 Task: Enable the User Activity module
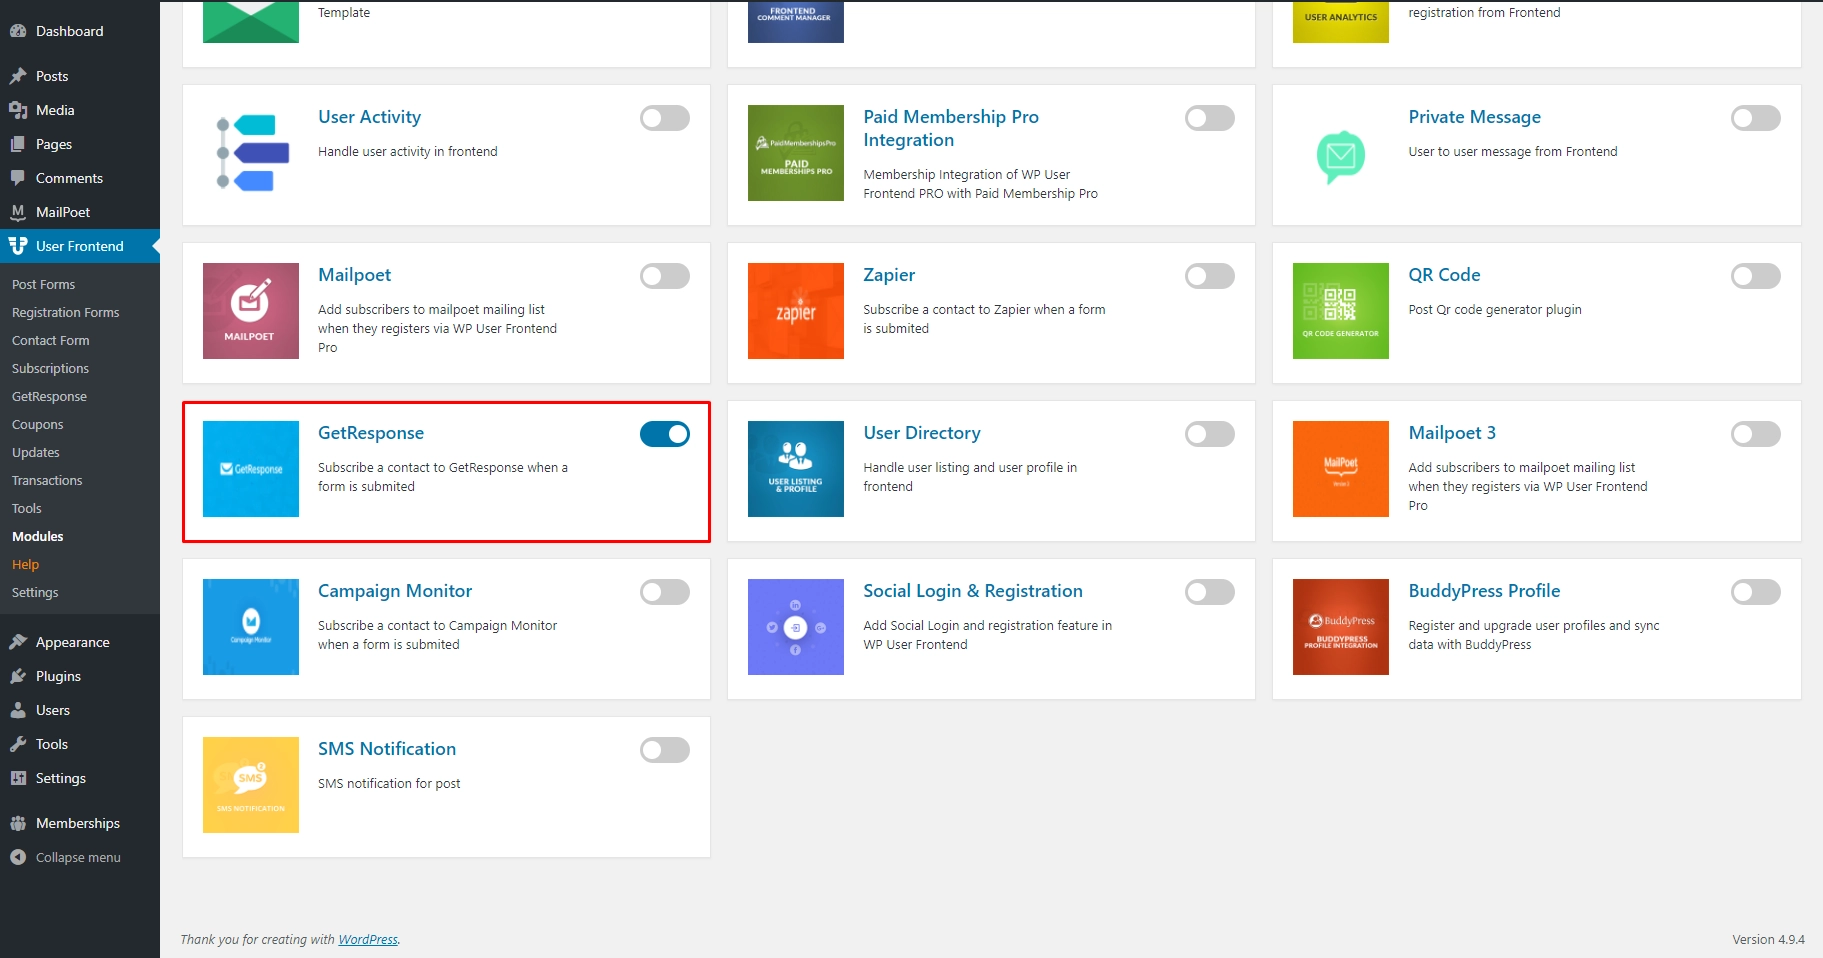coord(664,118)
